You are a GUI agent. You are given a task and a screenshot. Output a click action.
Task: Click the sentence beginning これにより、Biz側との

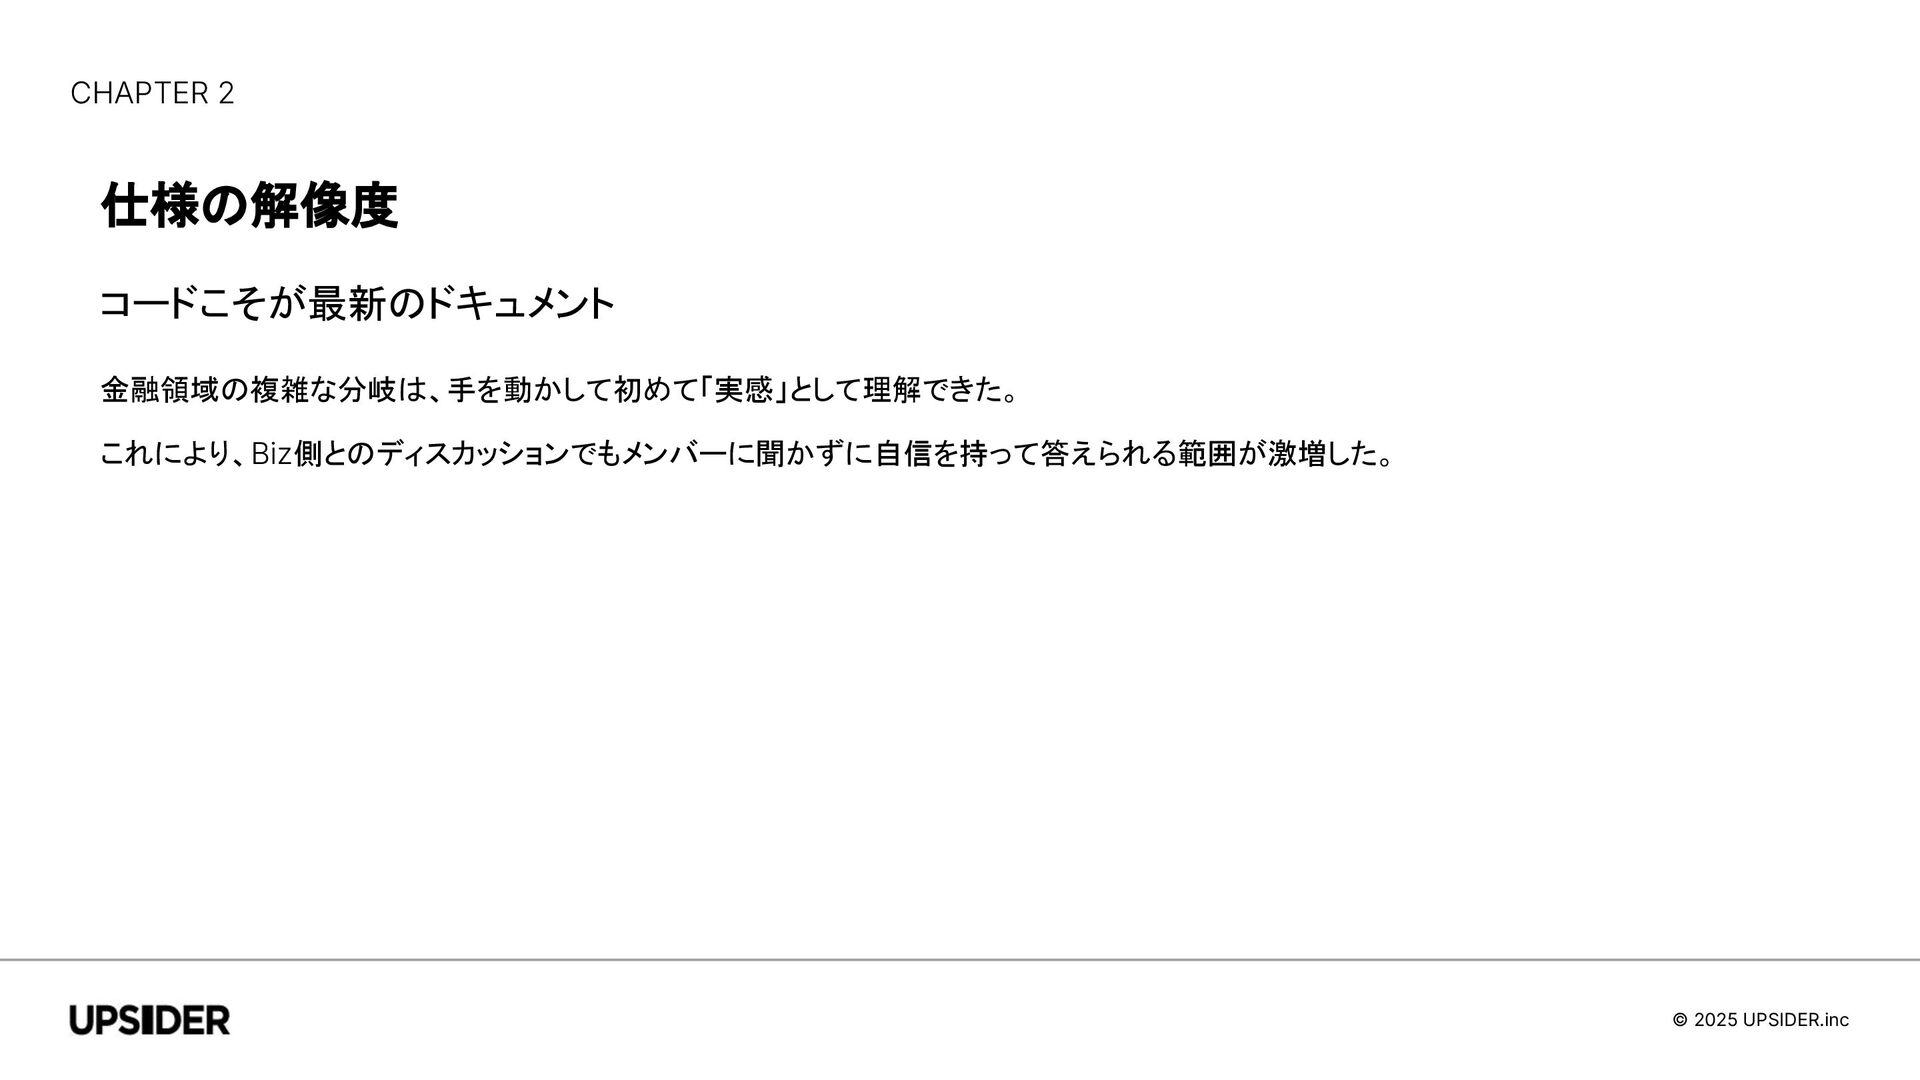coord(747,454)
